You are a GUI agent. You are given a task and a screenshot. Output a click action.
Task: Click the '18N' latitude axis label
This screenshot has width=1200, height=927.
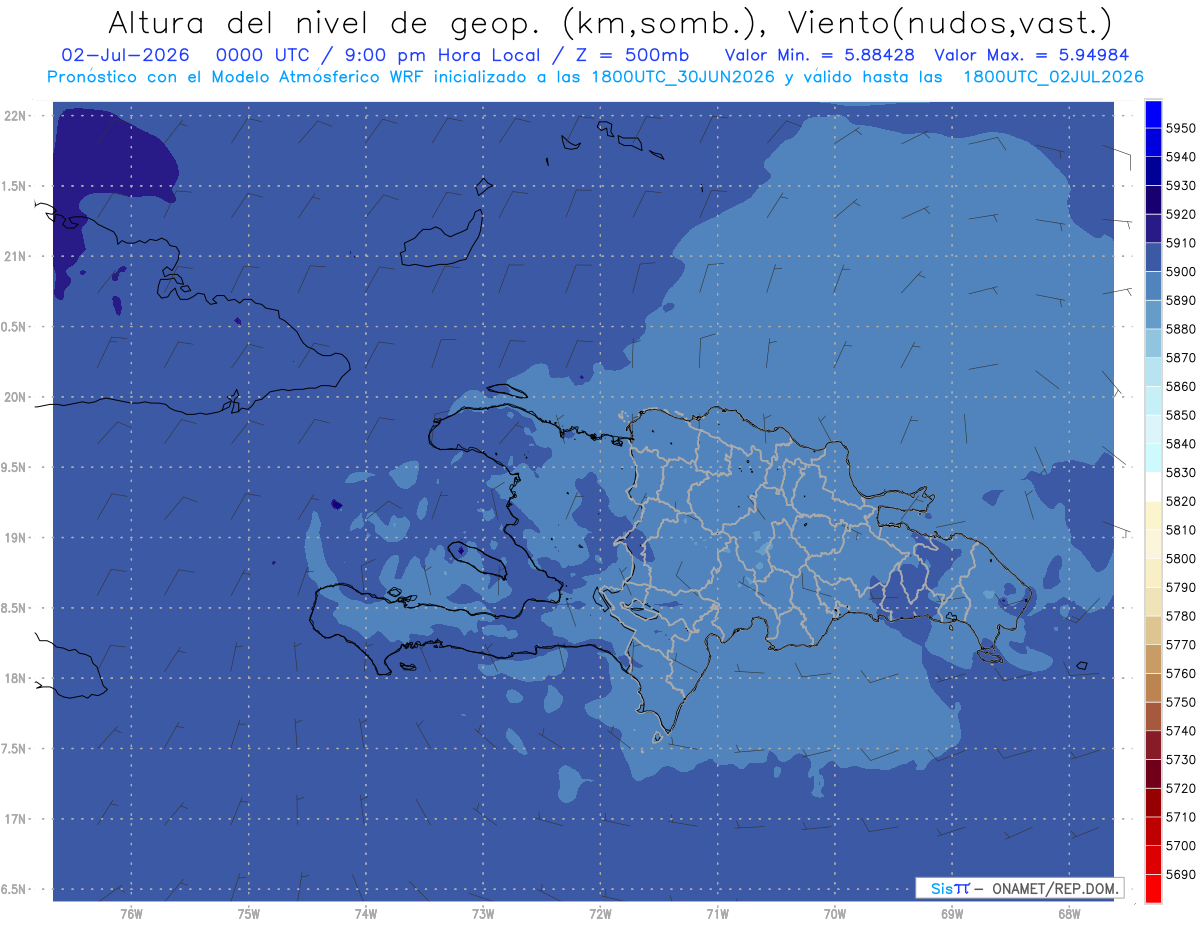point(16,679)
